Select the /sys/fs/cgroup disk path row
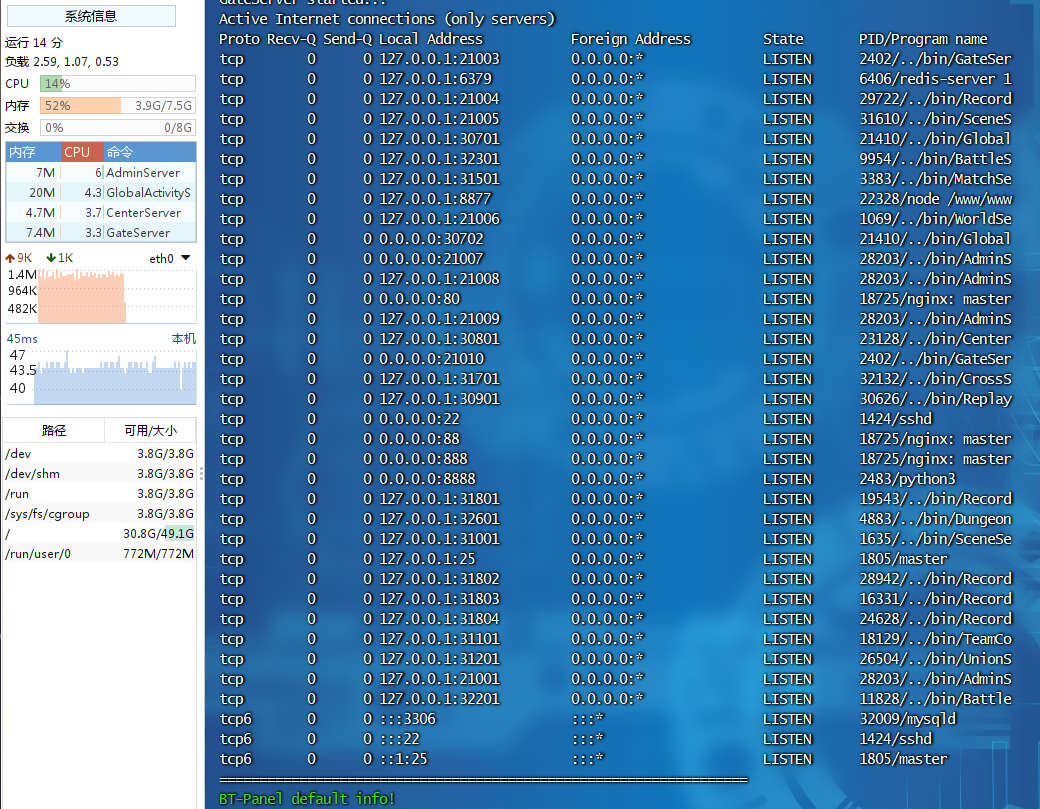 99,513
